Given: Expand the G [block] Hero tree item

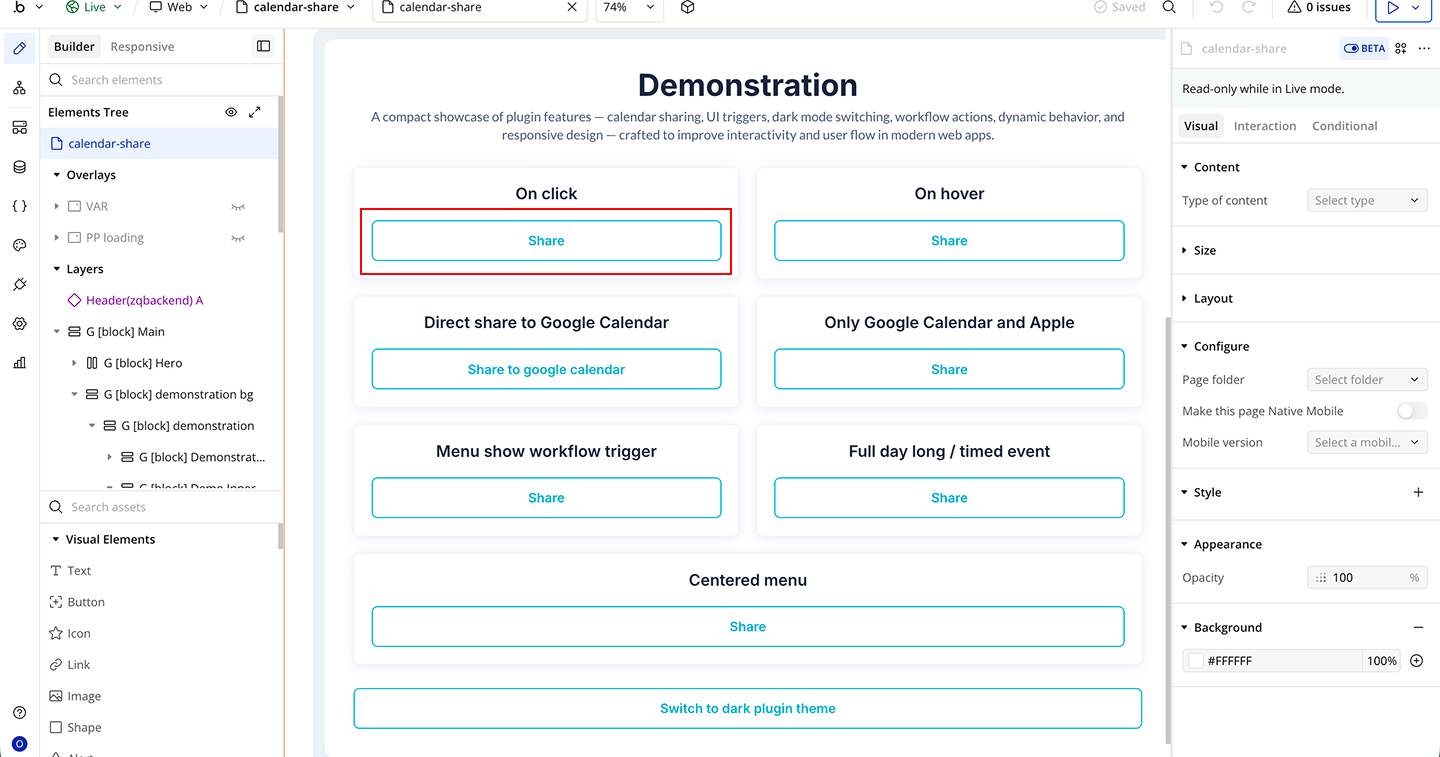Looking at the screenshot, I should coord(75,363).
